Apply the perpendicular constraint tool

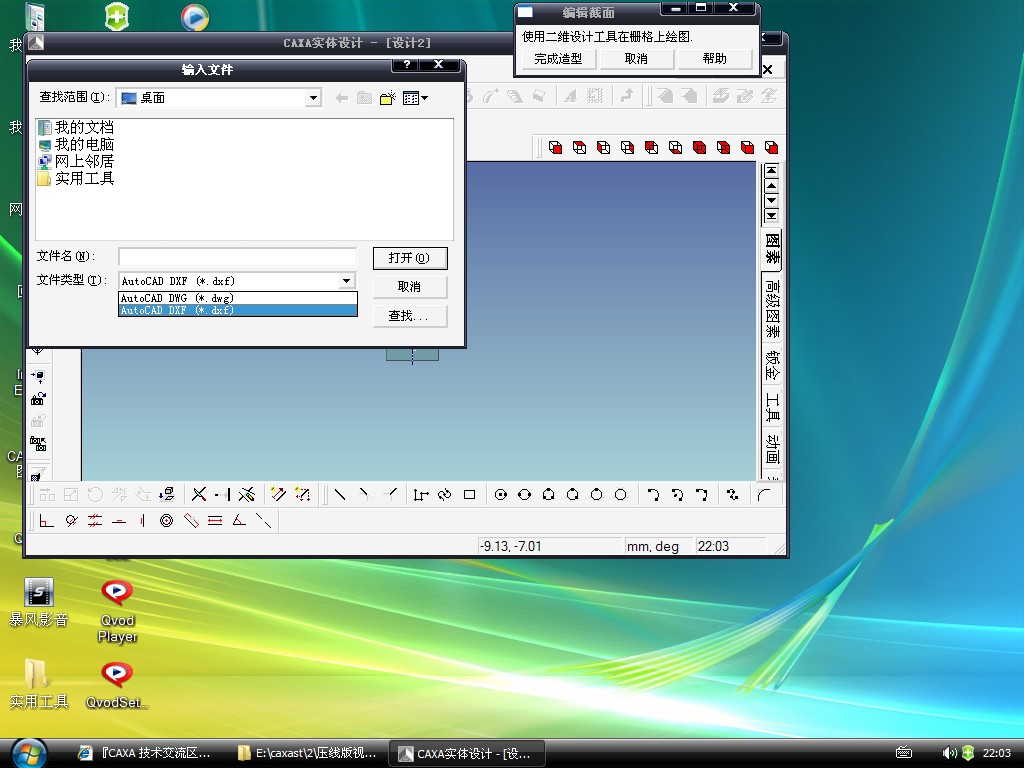pyautogui.click(x=46, y=520)
